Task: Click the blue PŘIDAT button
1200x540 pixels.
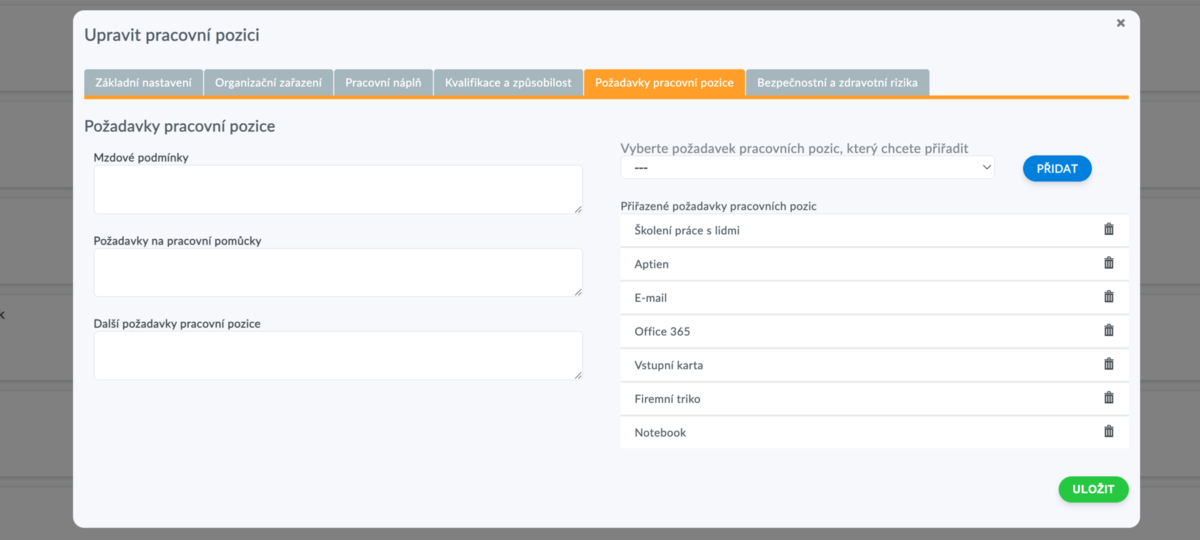Action: [1057, 169]
